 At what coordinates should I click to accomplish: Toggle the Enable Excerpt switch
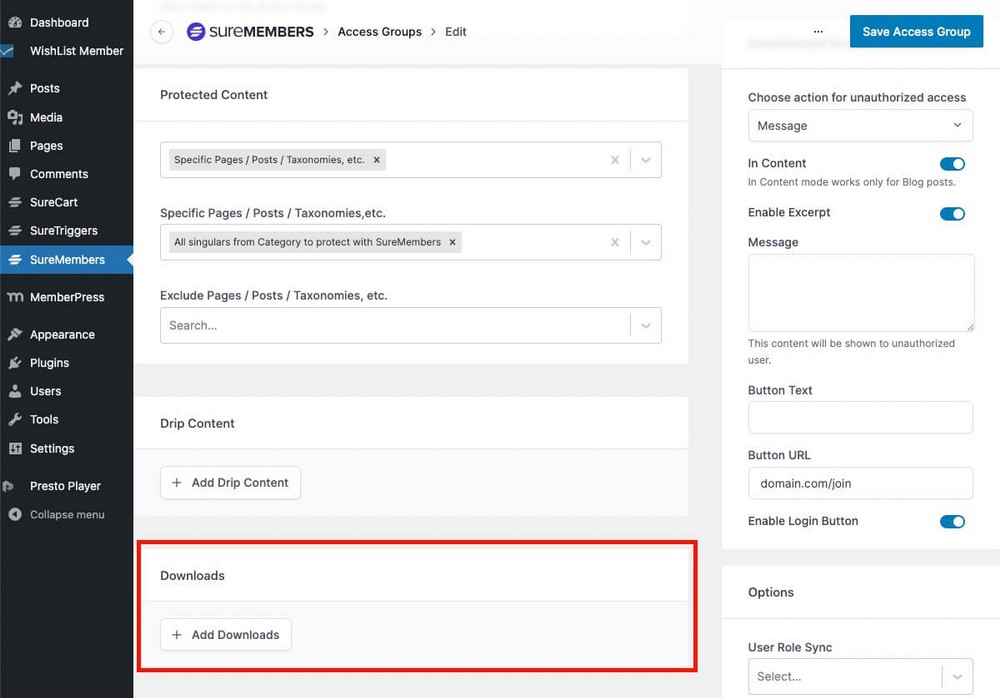(952, 214)
